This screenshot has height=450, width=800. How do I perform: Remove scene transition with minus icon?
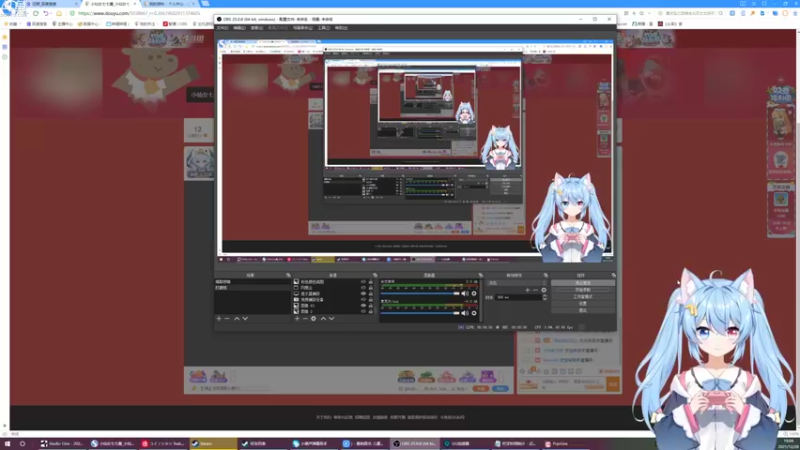(x=535, y=290)
